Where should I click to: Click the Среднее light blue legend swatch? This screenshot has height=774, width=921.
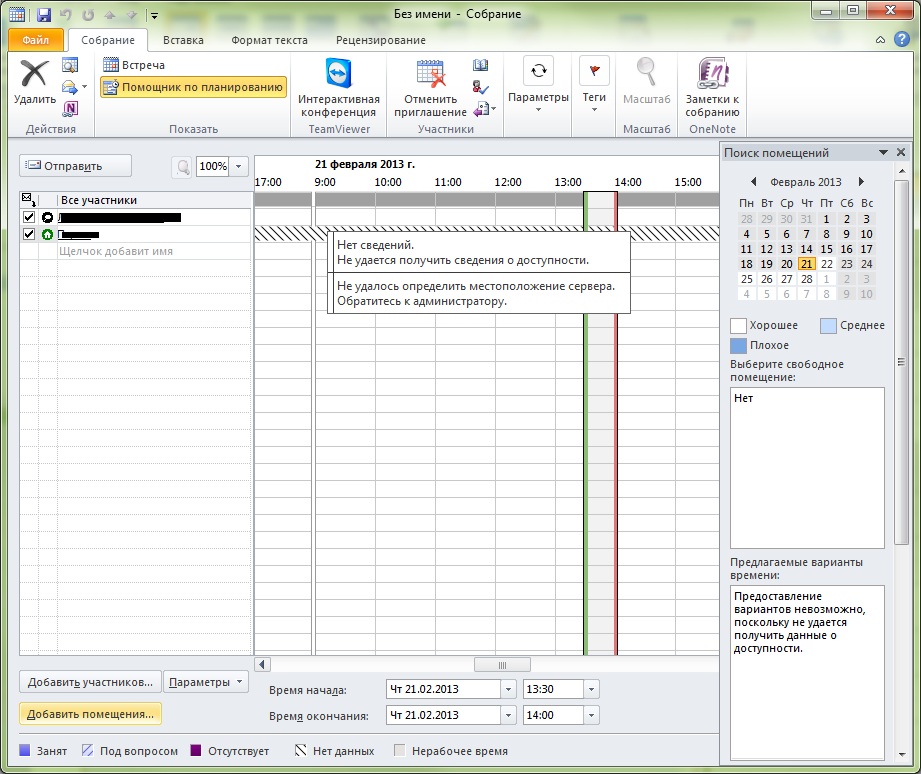point(828,325)
